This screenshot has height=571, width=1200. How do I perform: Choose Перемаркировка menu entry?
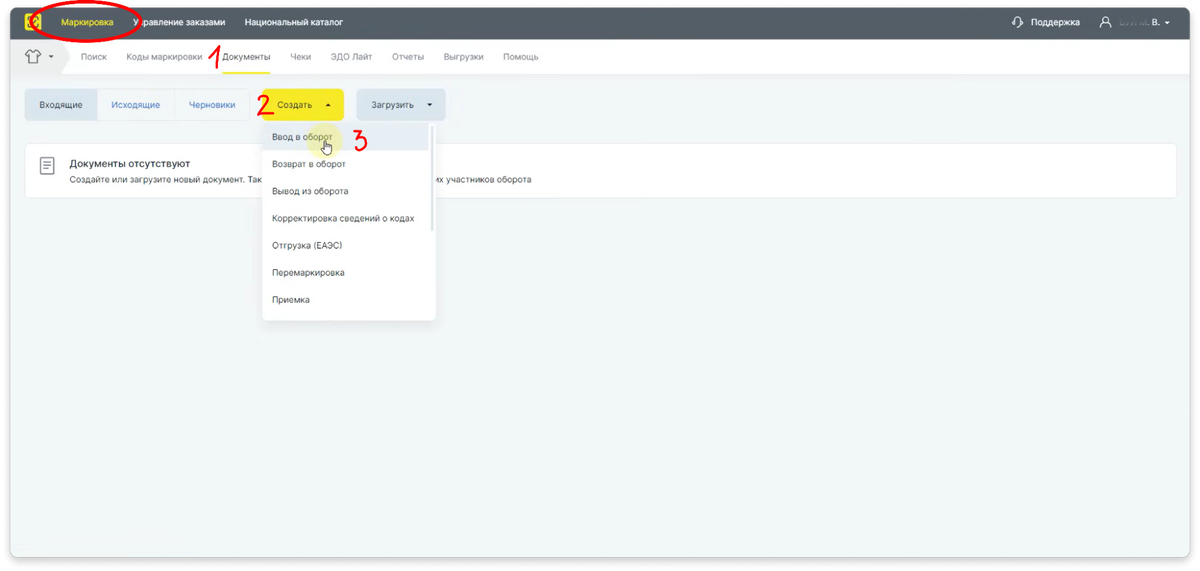click(x=345, y=272)
